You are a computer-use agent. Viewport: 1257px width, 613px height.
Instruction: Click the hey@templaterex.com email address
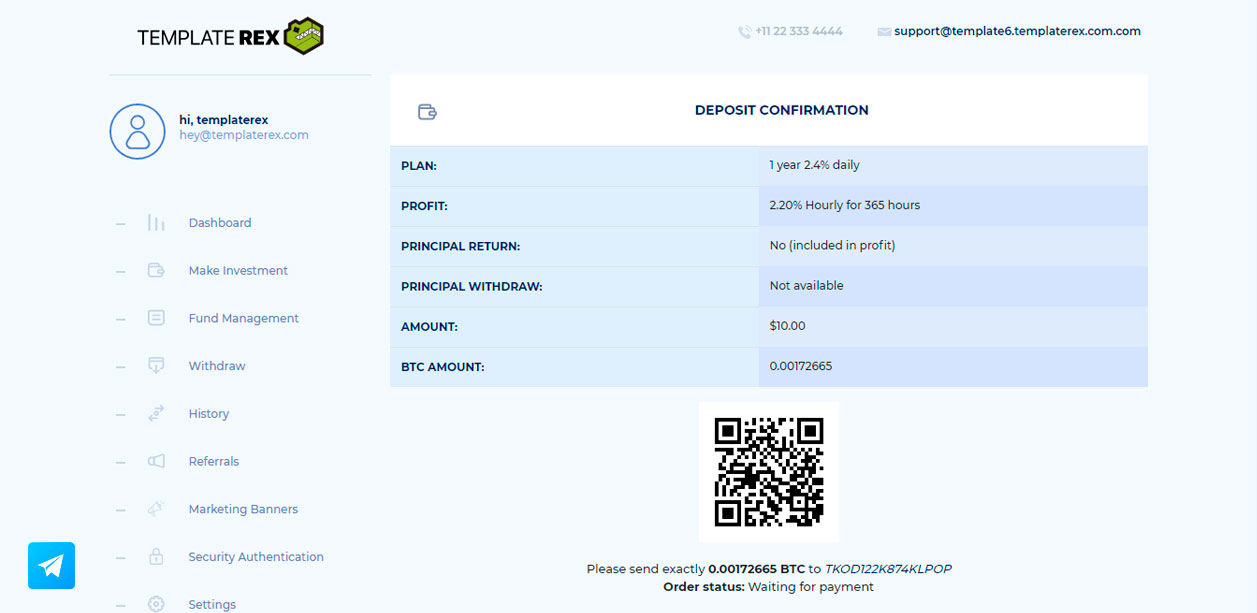(x=244, y=135)
